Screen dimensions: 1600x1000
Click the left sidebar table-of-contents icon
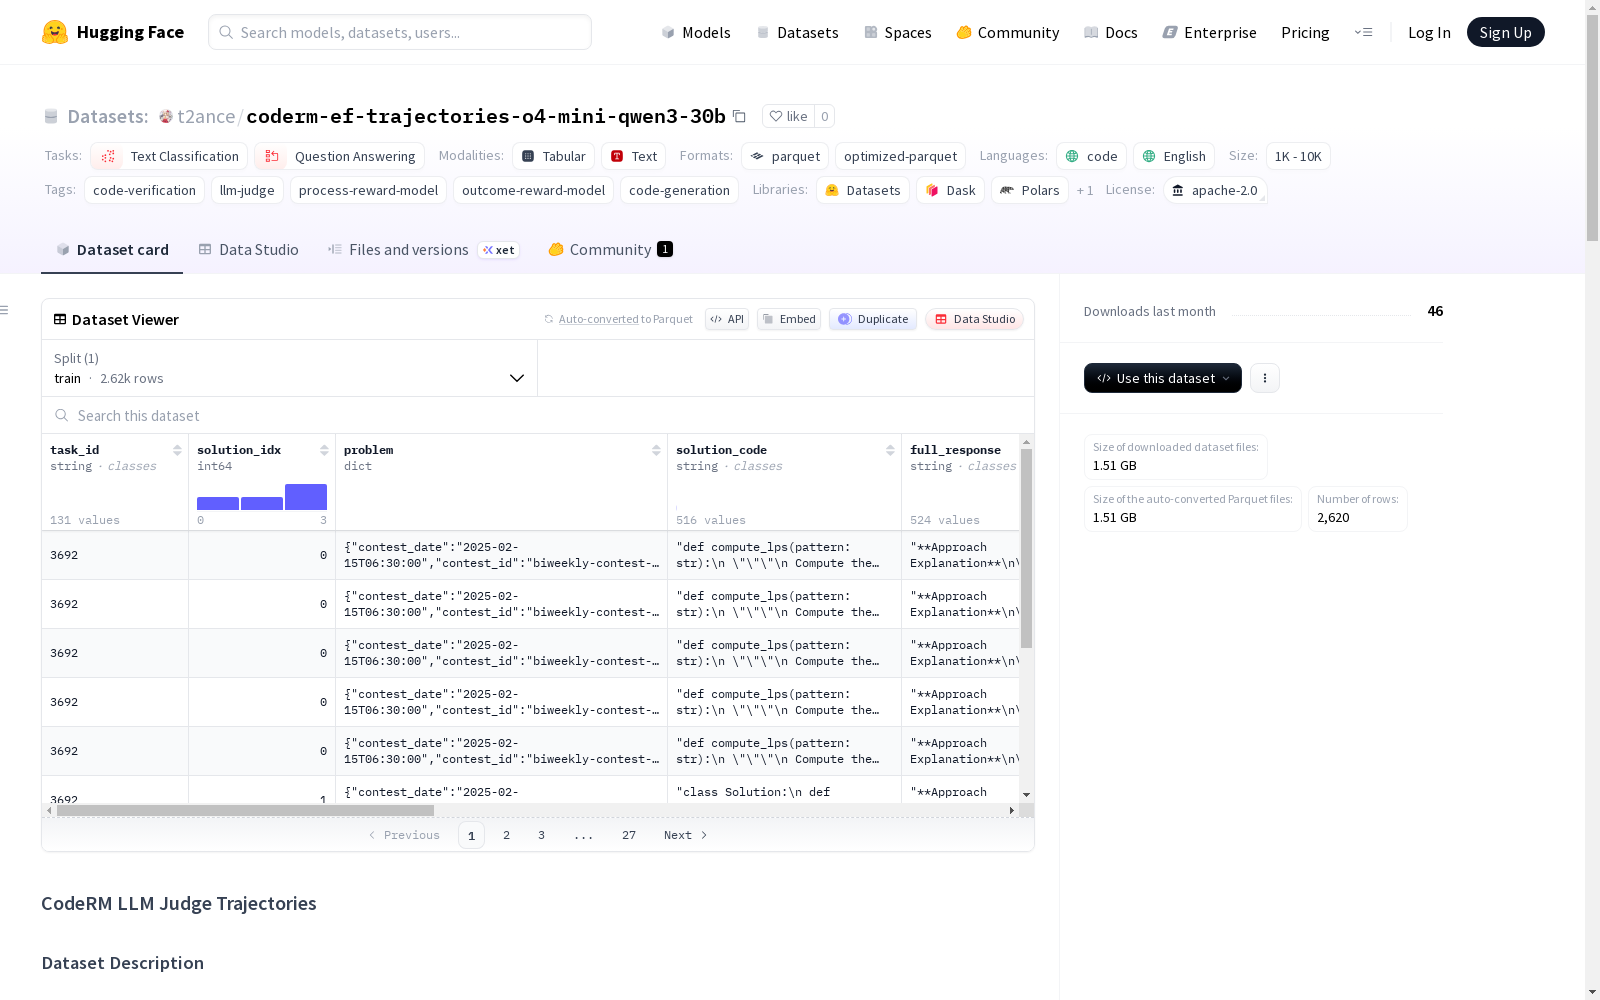tap(5, 310)
